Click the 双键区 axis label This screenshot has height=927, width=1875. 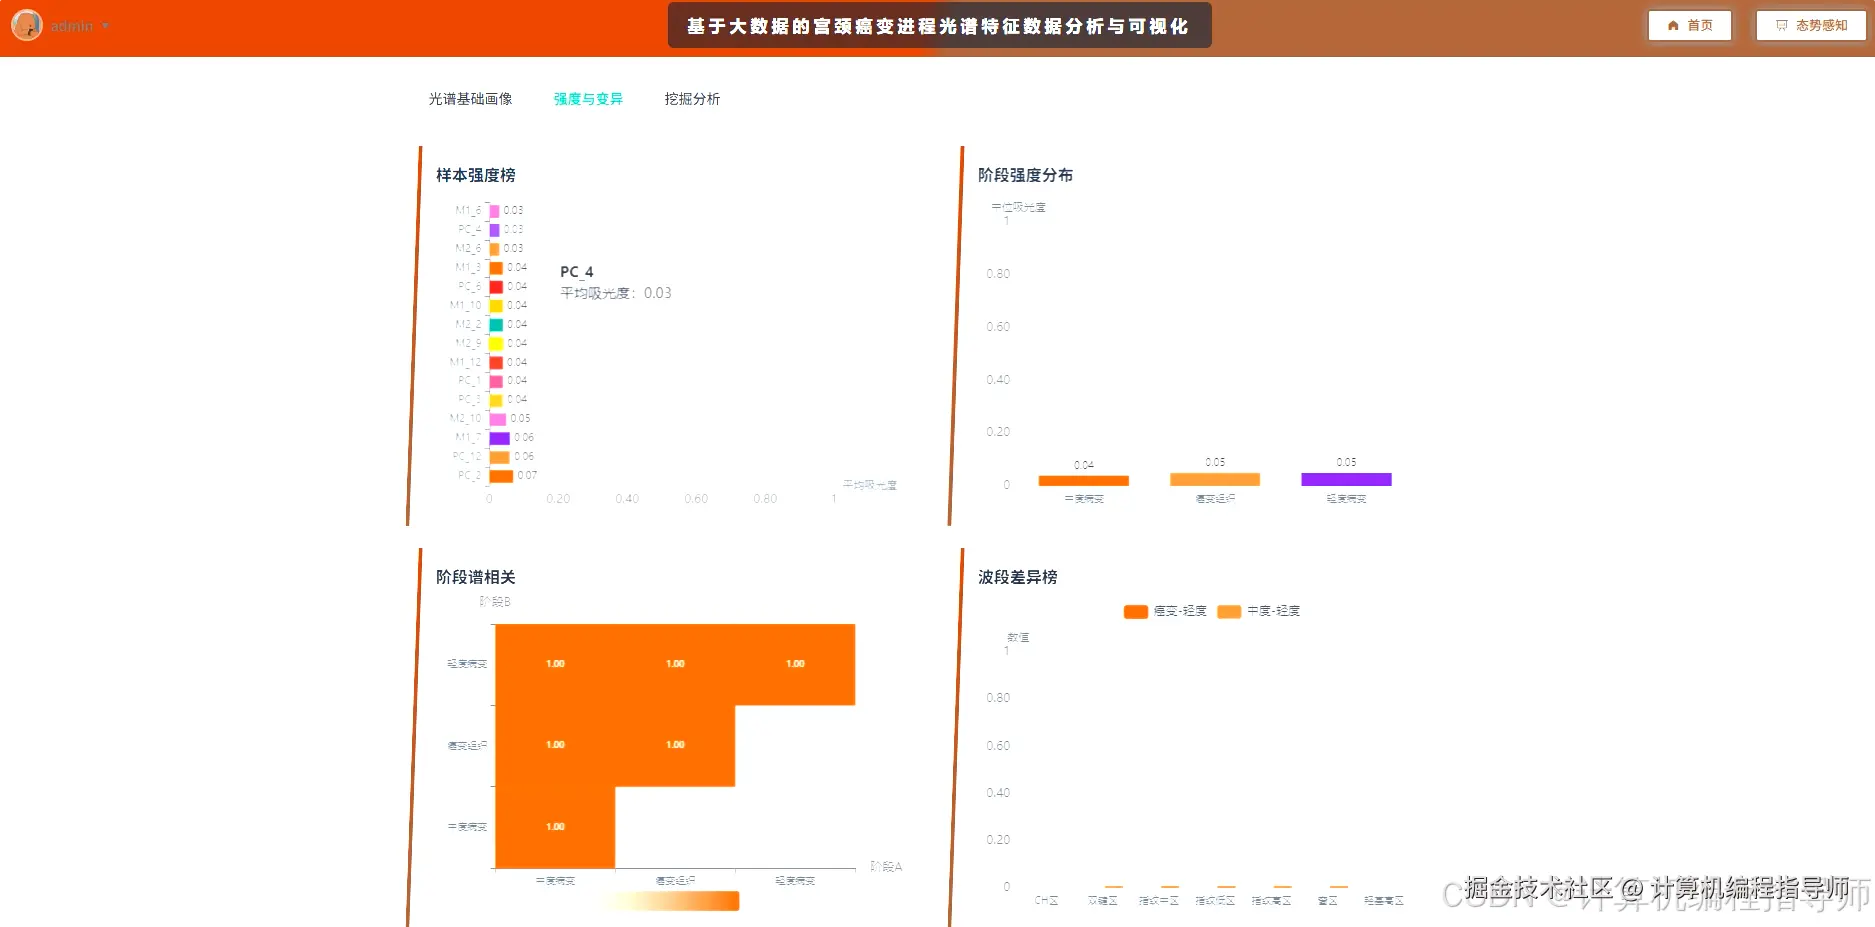[x=1102, y=901]
